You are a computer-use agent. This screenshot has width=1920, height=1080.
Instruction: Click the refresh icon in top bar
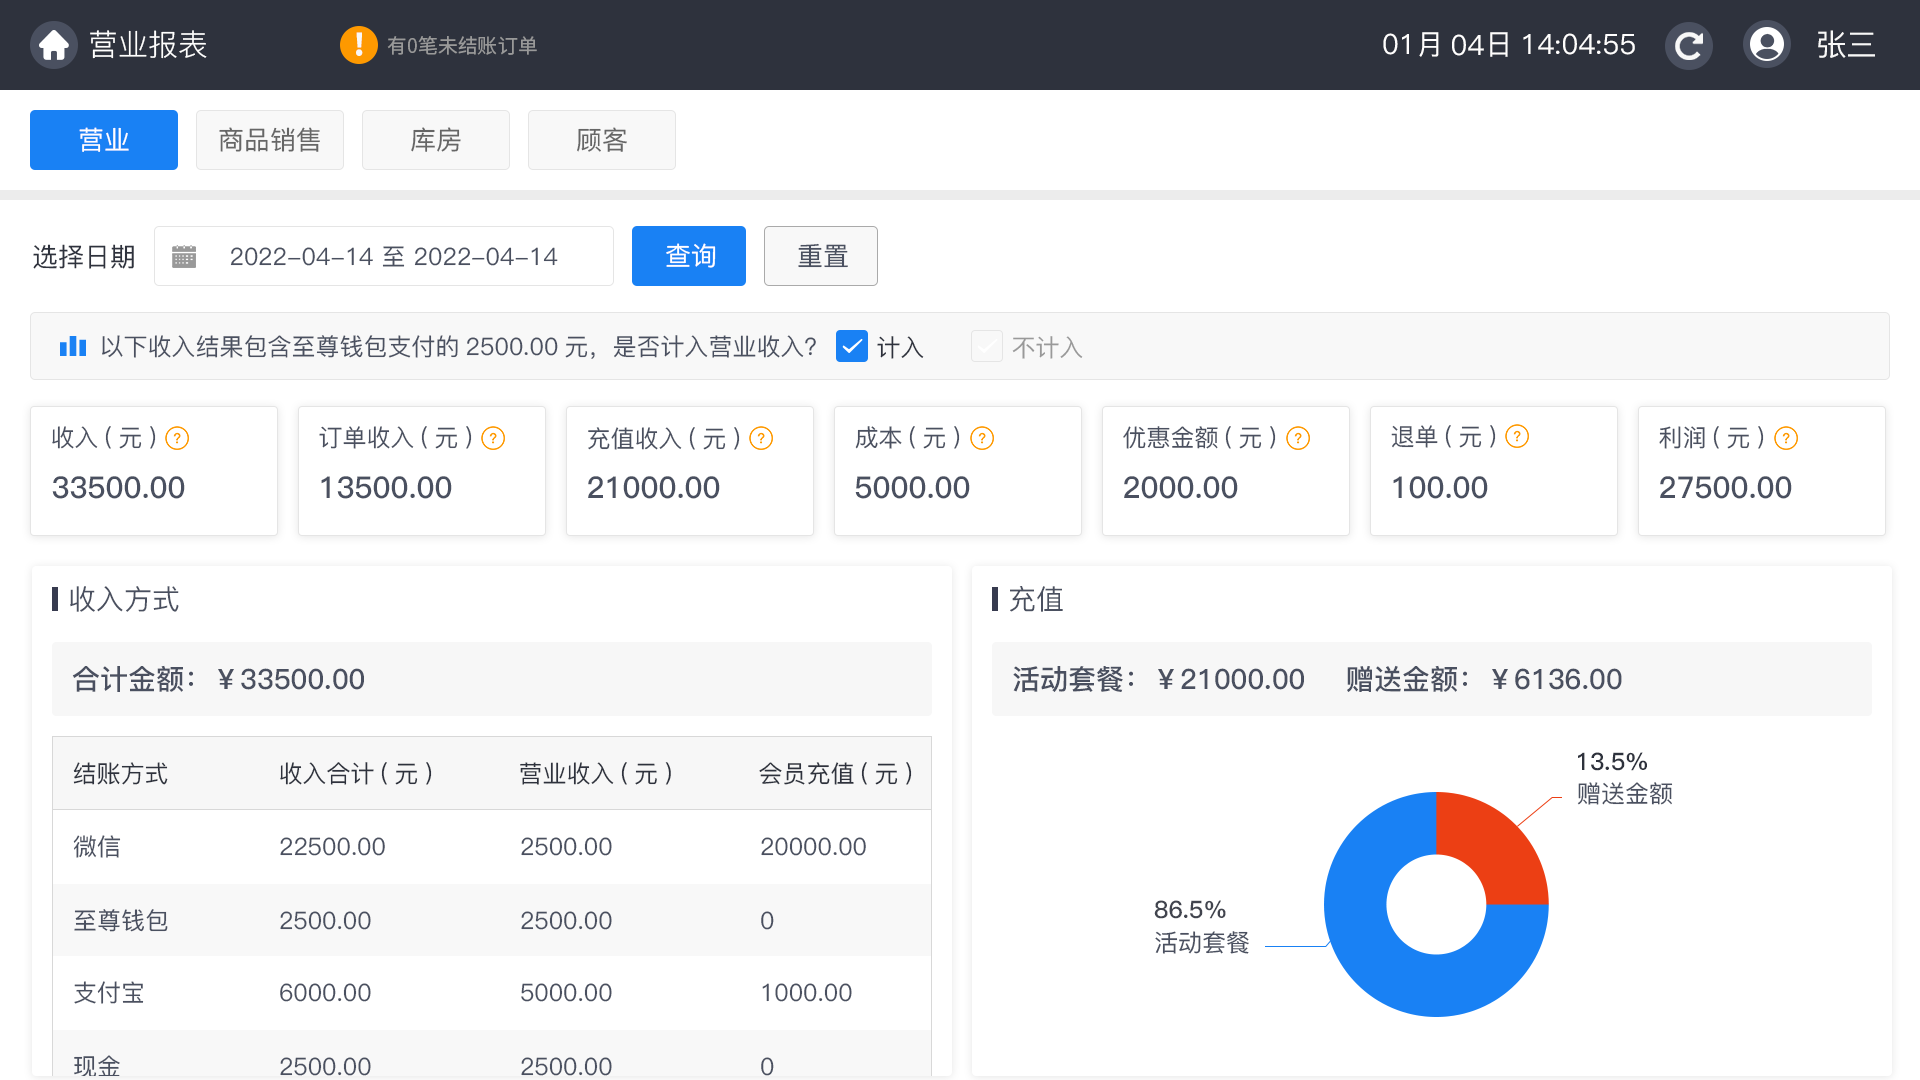click(x=1688, y=45)
